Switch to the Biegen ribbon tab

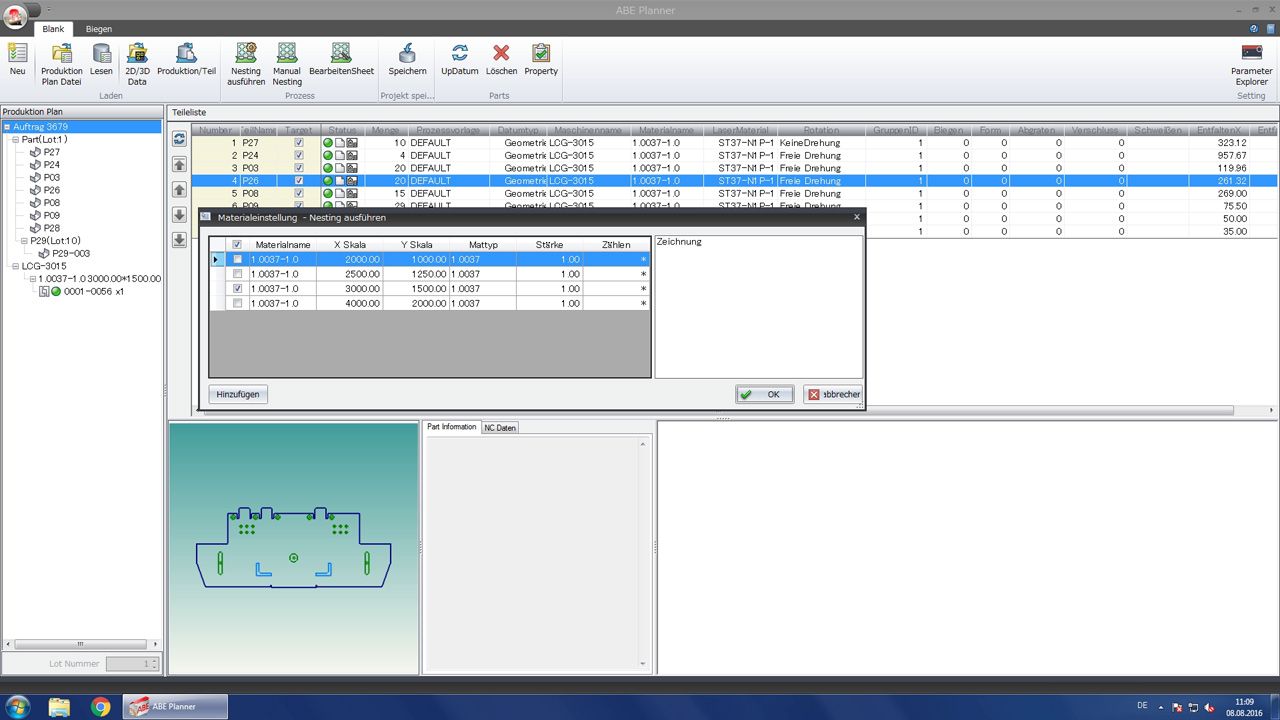pos(99,29)
